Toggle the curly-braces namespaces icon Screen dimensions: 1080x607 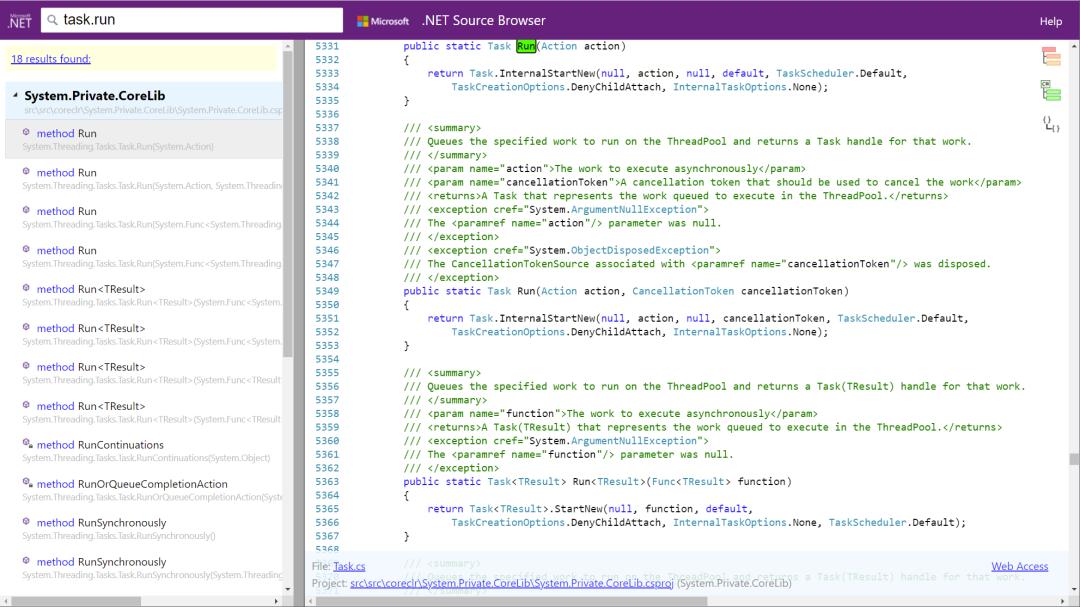coord(1050,125)
